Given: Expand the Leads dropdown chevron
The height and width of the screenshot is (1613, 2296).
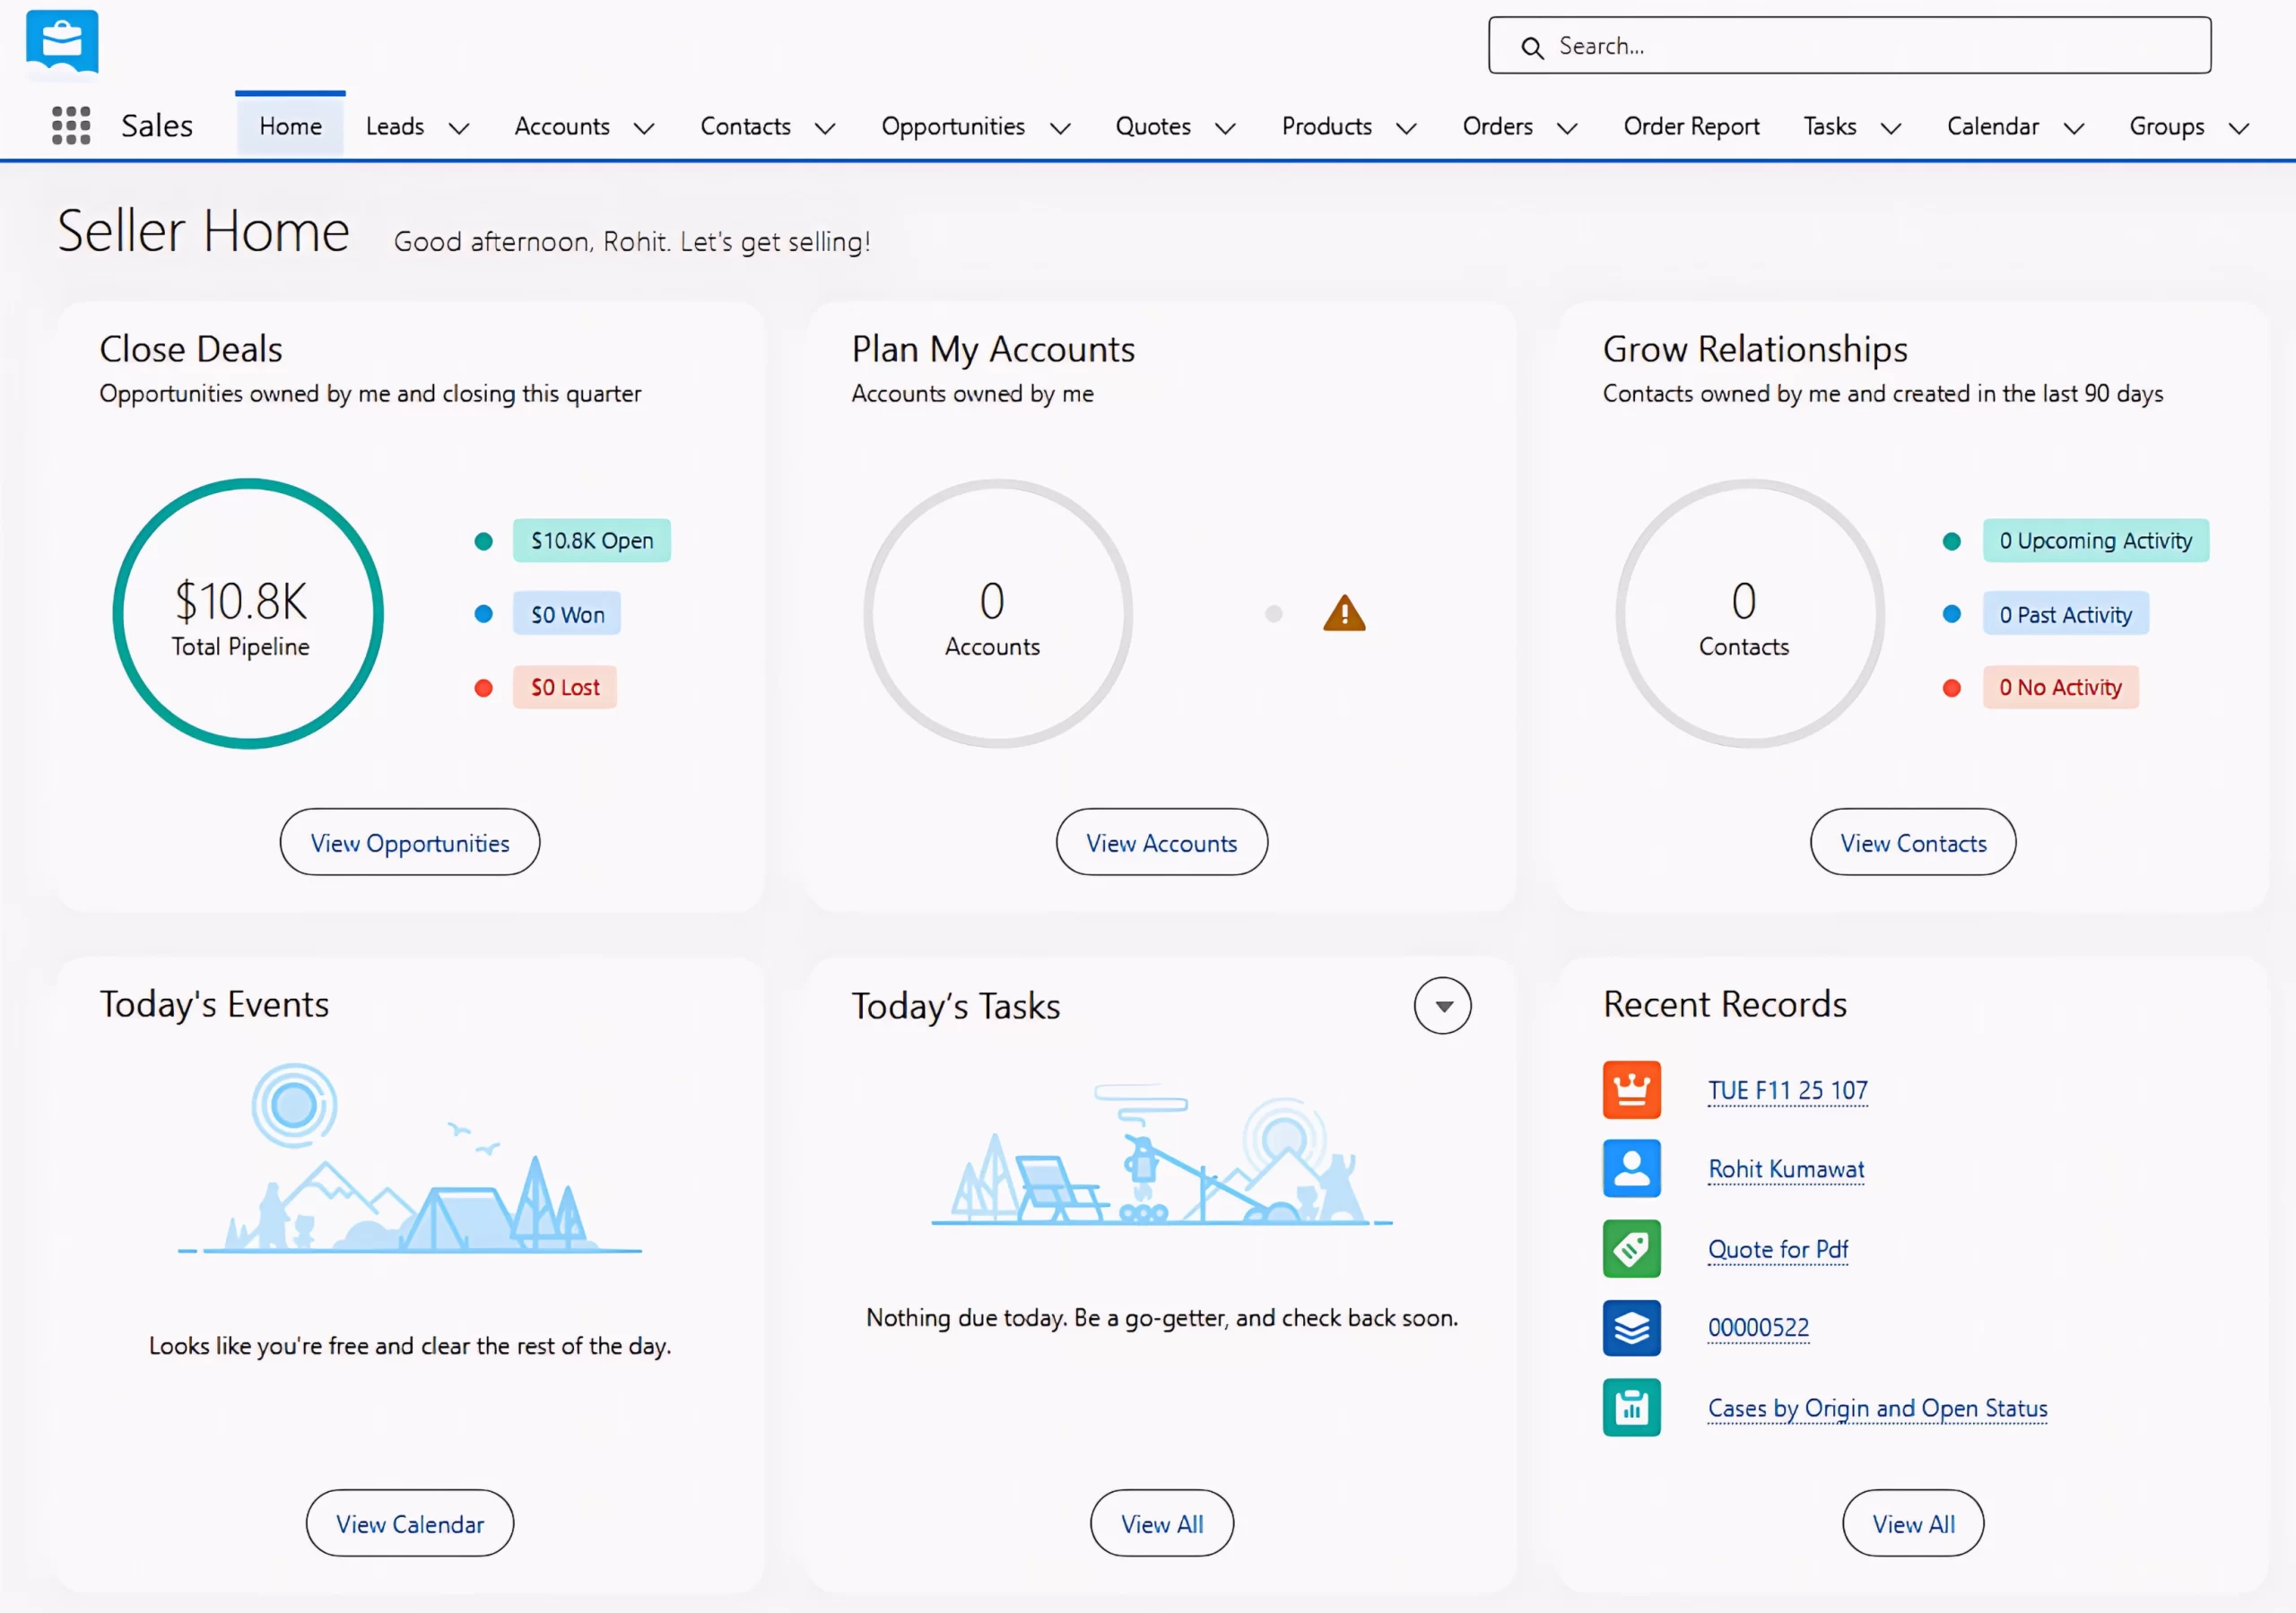Looking at the screenshot, I should click(x=459, y=128).
